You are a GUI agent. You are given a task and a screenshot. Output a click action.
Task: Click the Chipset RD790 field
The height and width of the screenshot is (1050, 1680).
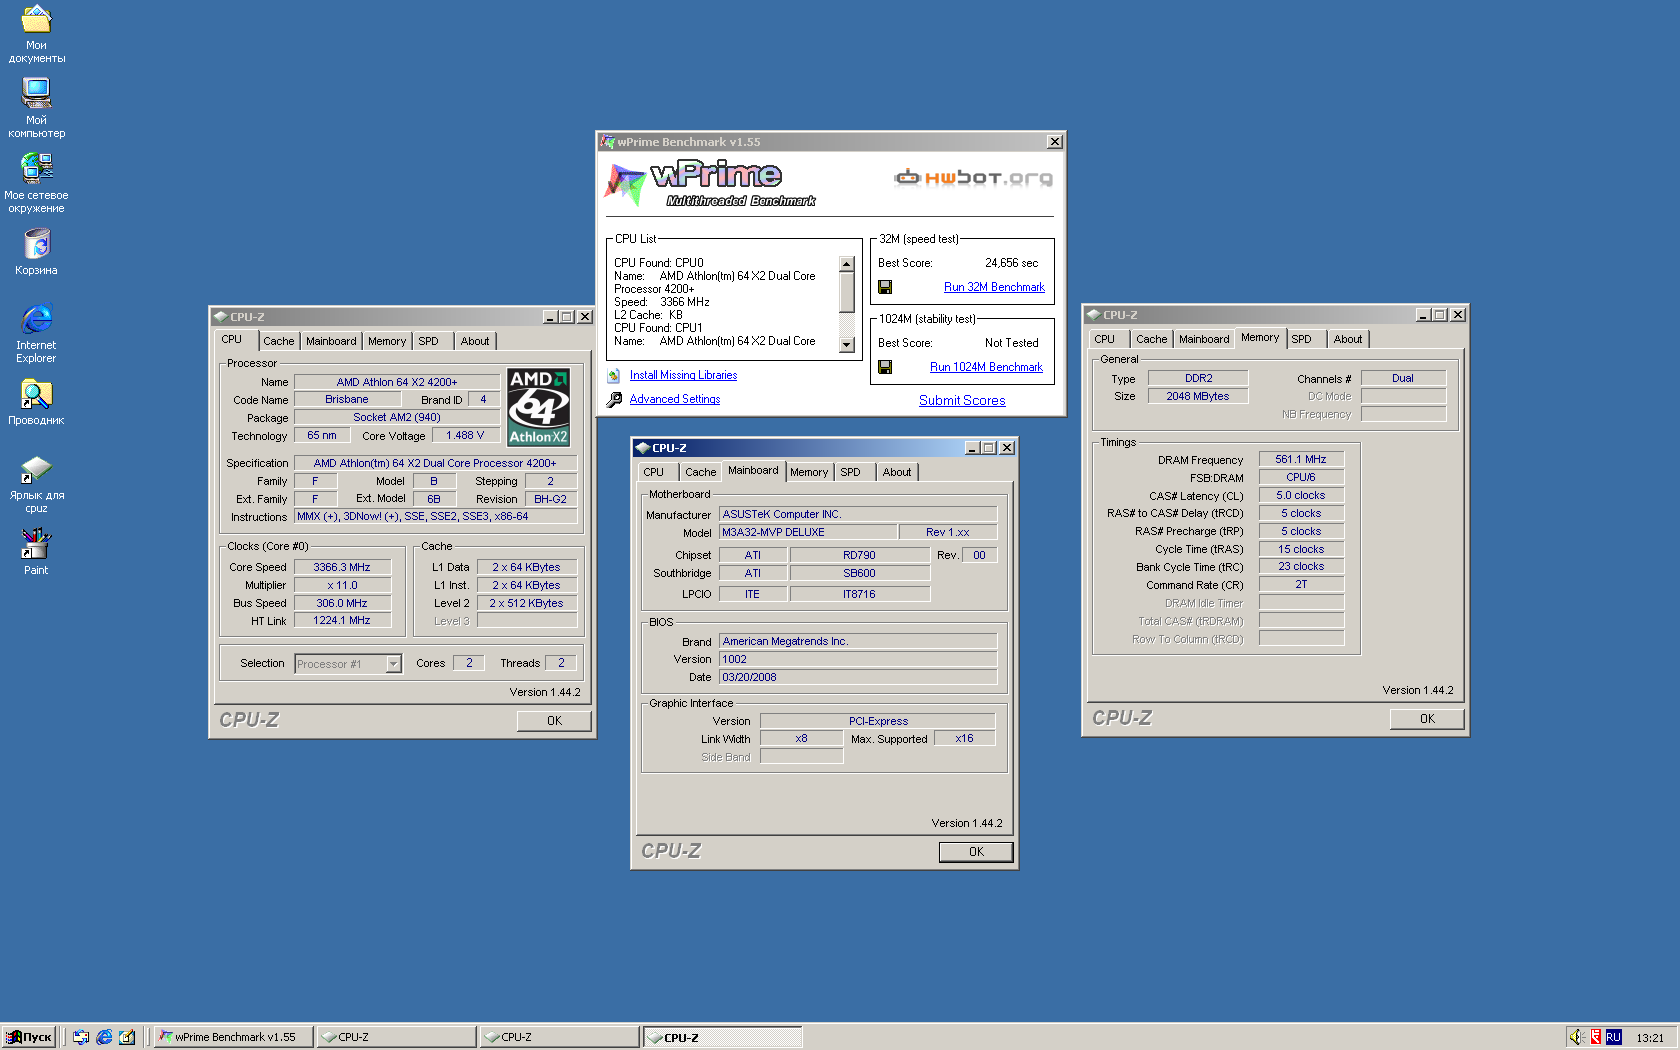(859, 555)
